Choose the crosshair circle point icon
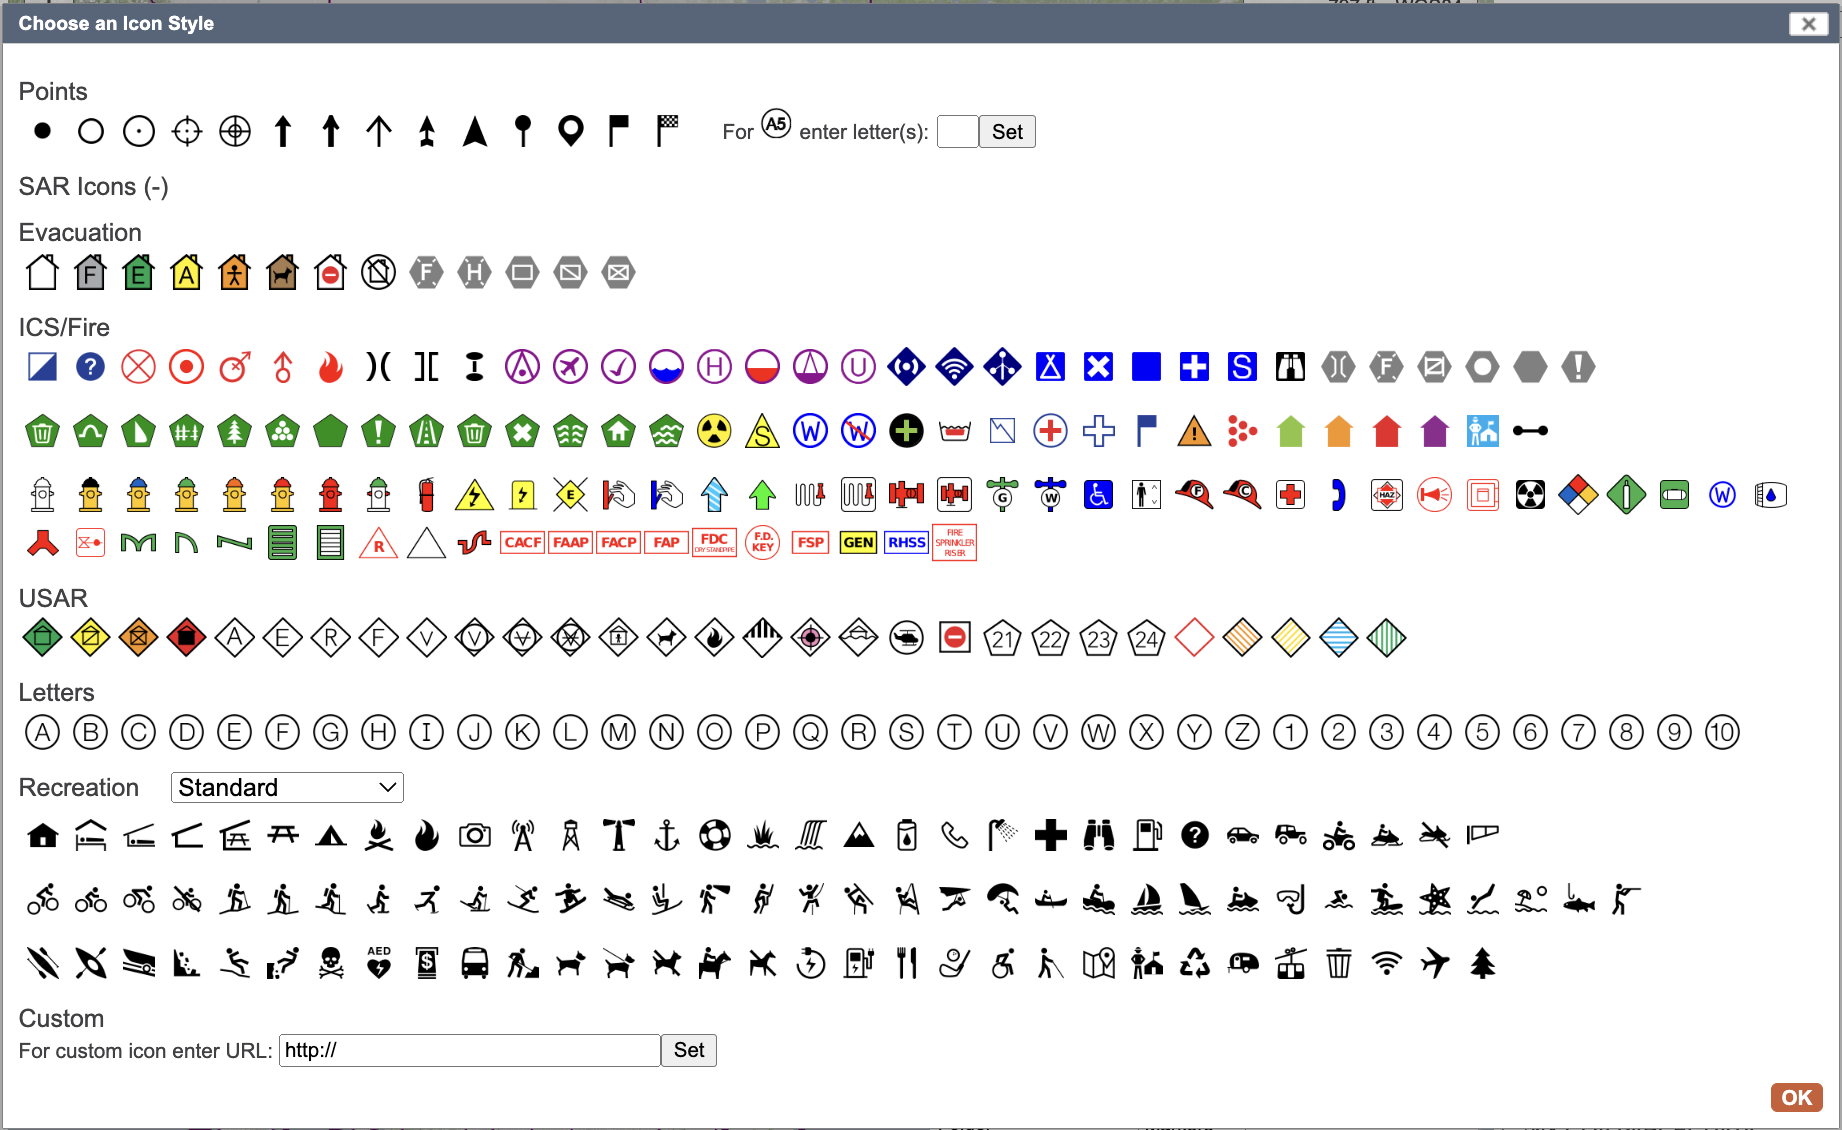This screenshot has height=1130, width=1842. [x=187, y=131]
